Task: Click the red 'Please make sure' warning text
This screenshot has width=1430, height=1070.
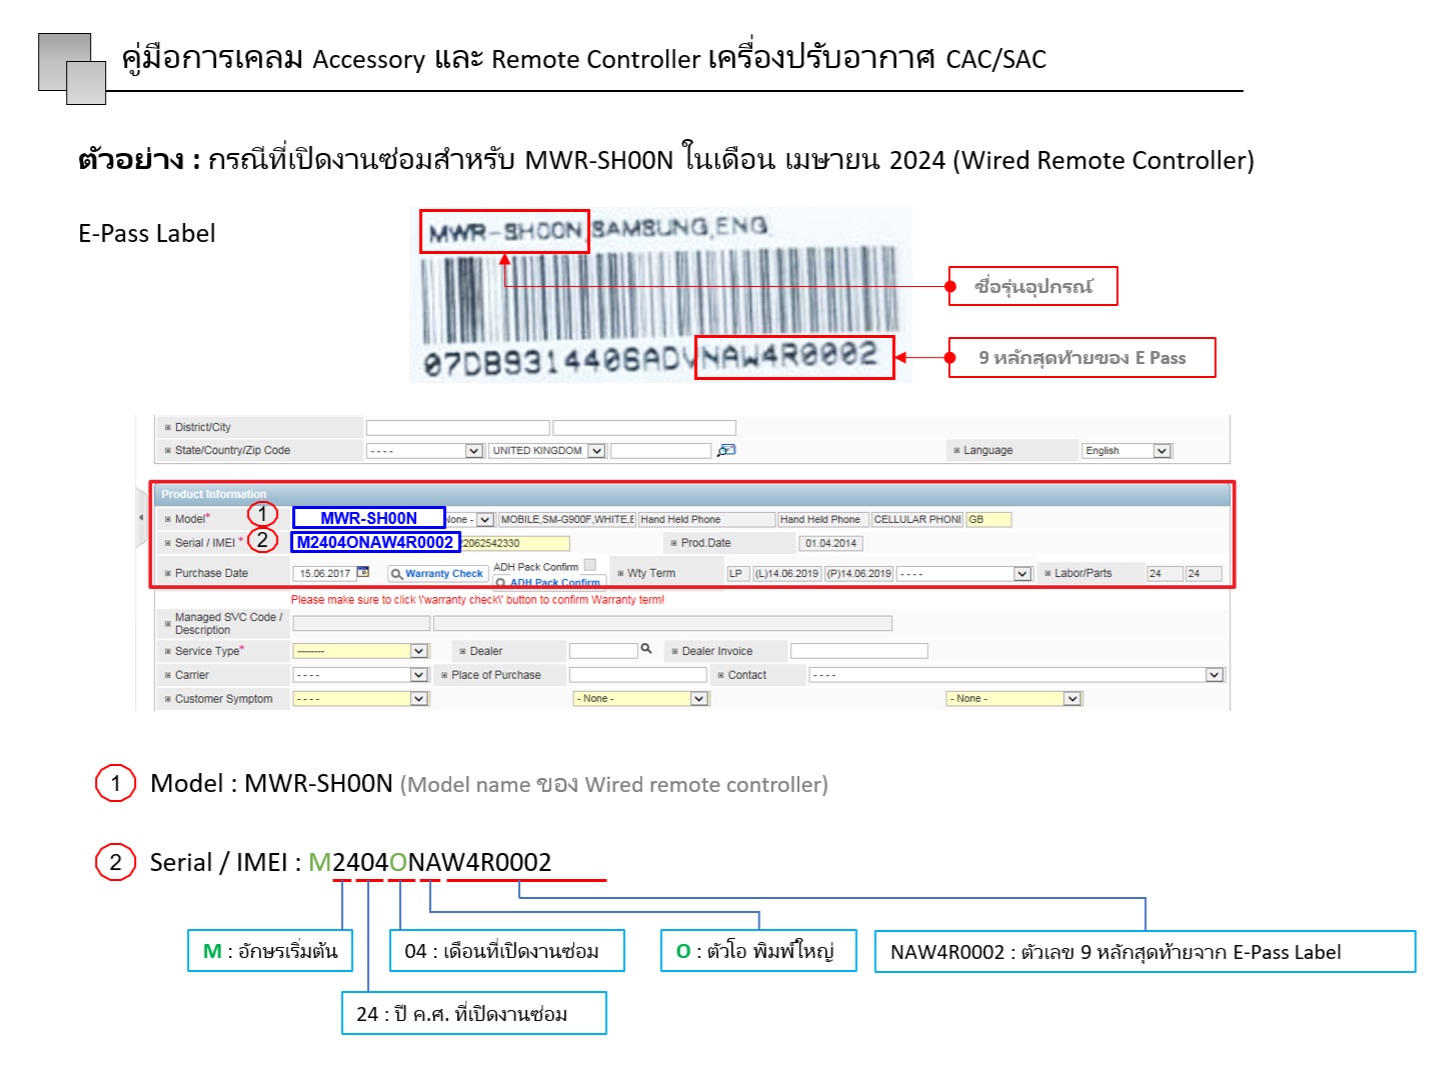Action: point(477,600)
